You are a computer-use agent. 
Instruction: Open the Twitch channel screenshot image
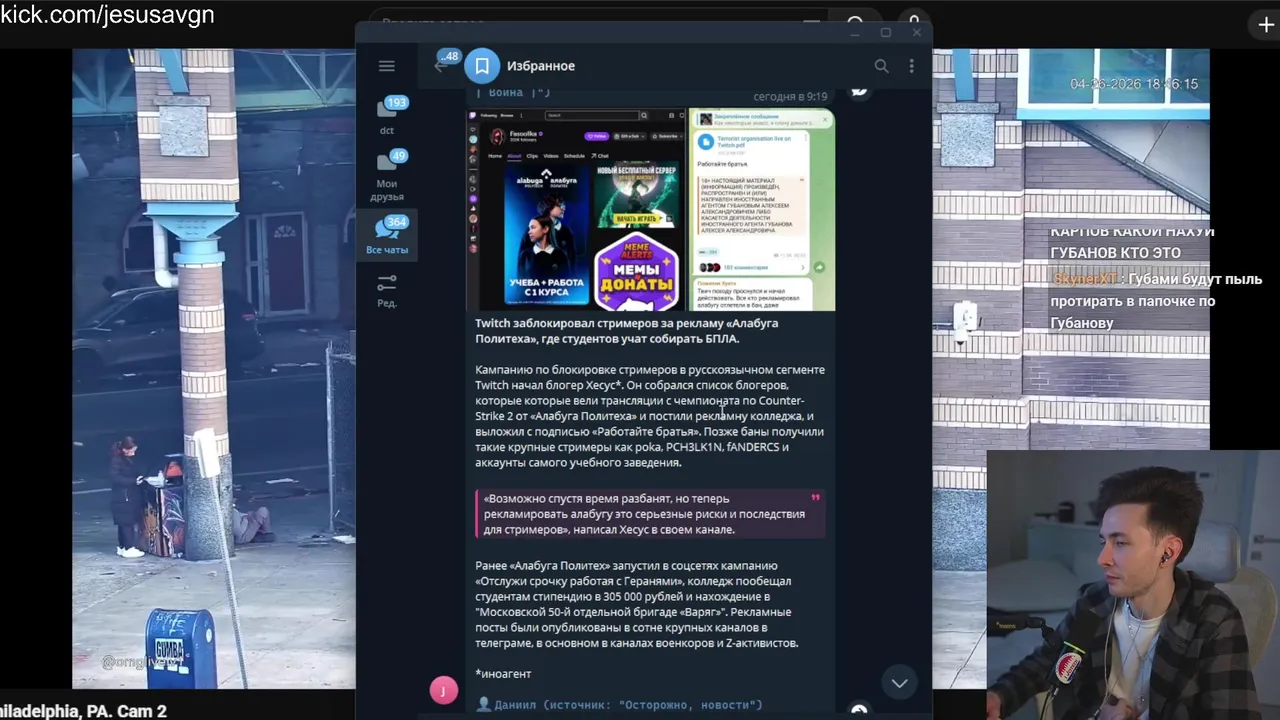pyautogui.click(x=576, y=209)
